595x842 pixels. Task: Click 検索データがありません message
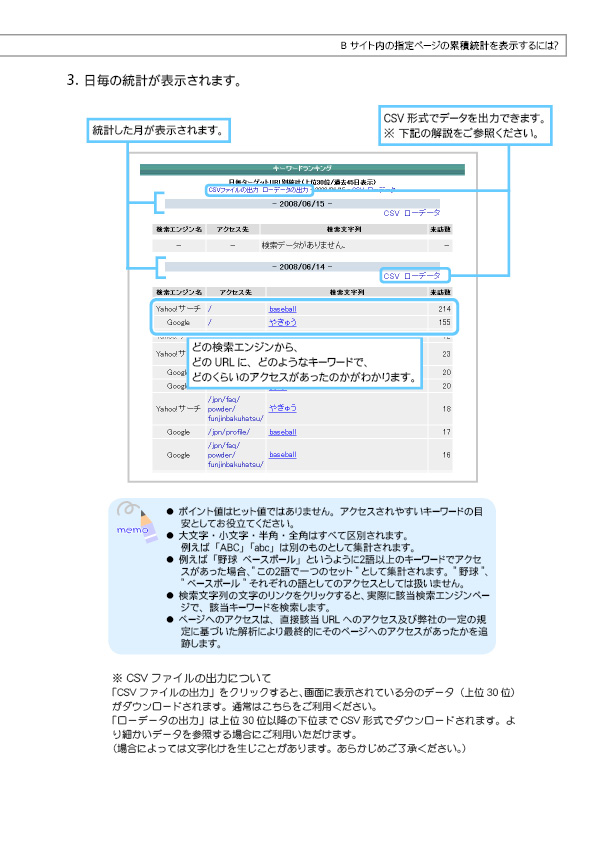click(x=303, y=245)
